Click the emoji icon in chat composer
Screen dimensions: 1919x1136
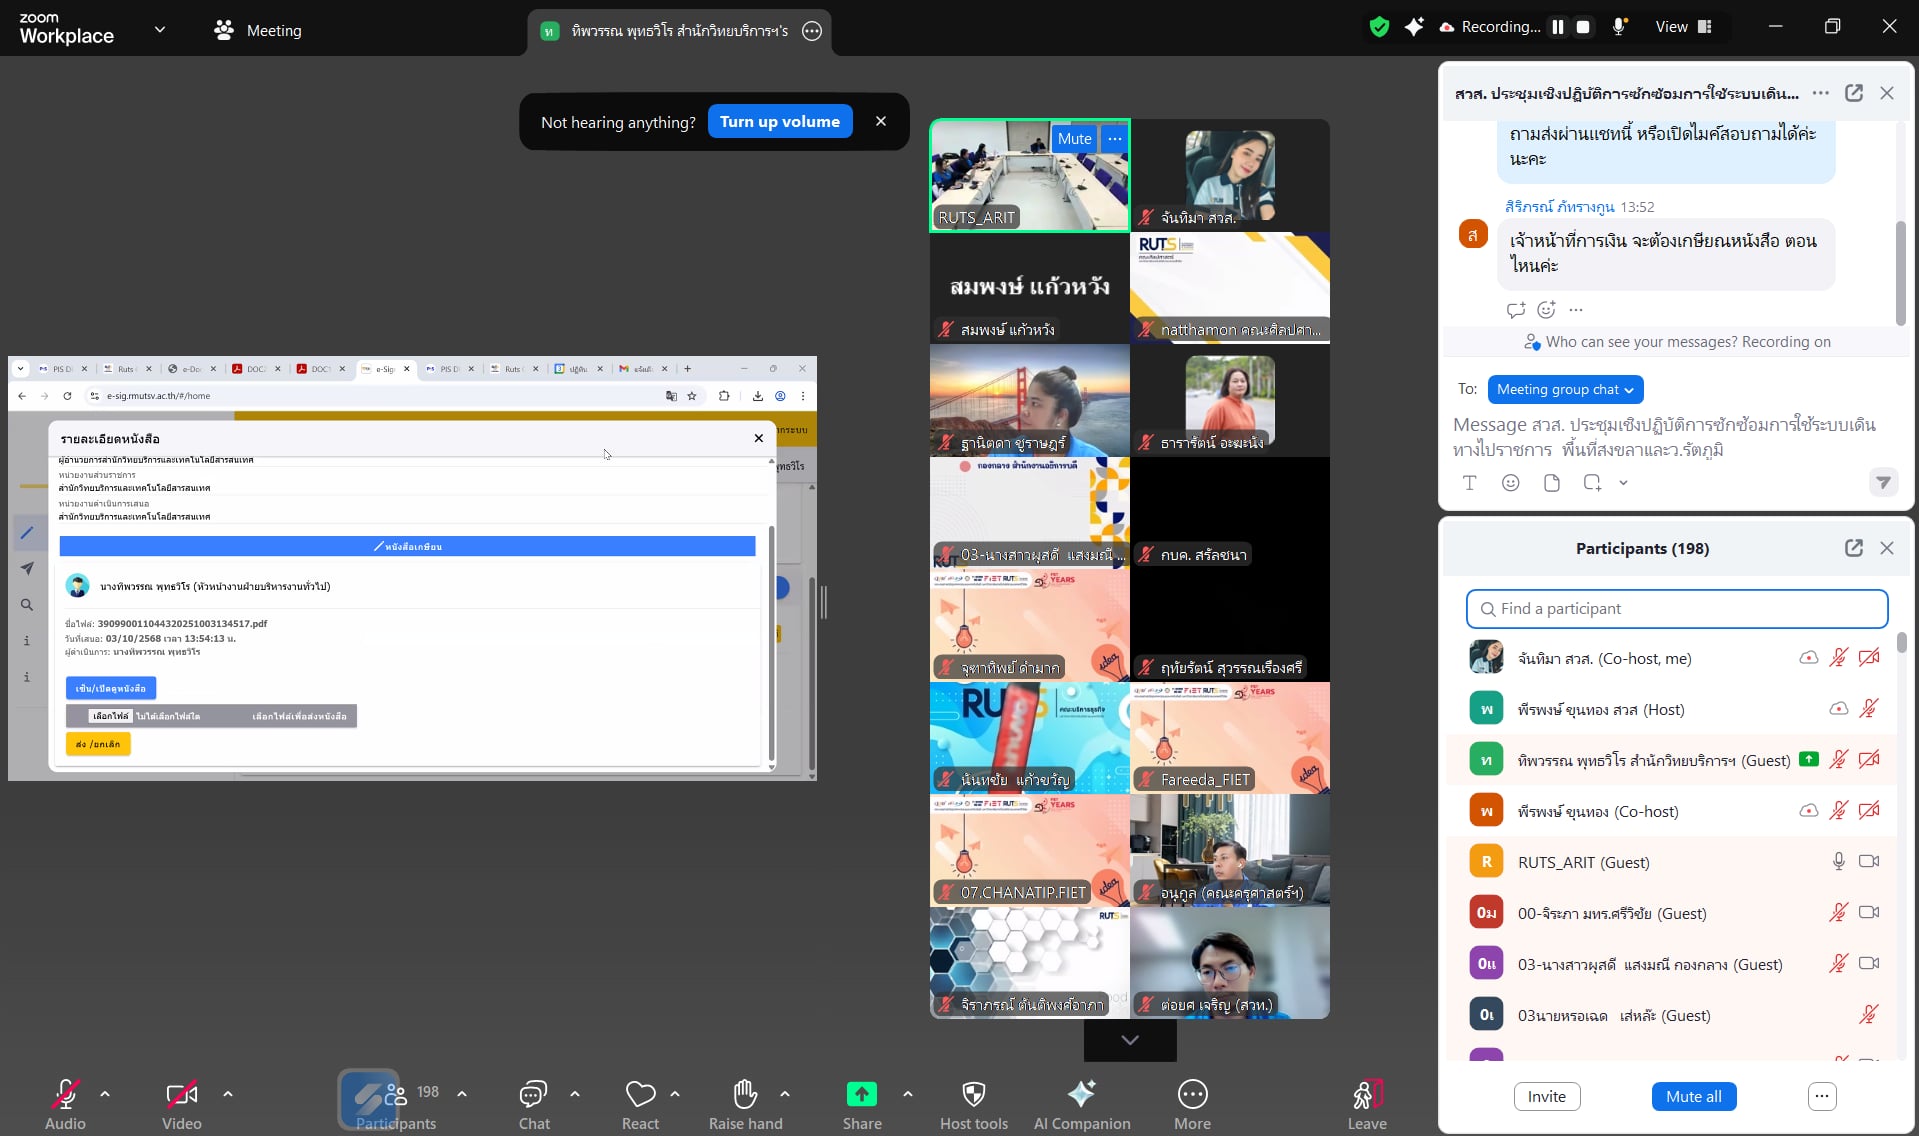pyautogui.click(x=1510, y=483)
